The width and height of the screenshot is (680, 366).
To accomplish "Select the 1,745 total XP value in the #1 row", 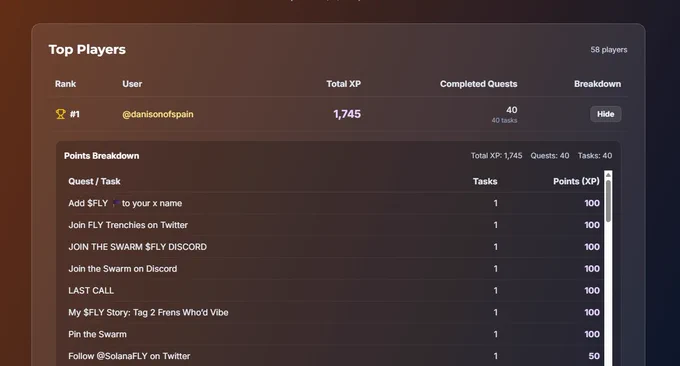I will tap(347, 114).
